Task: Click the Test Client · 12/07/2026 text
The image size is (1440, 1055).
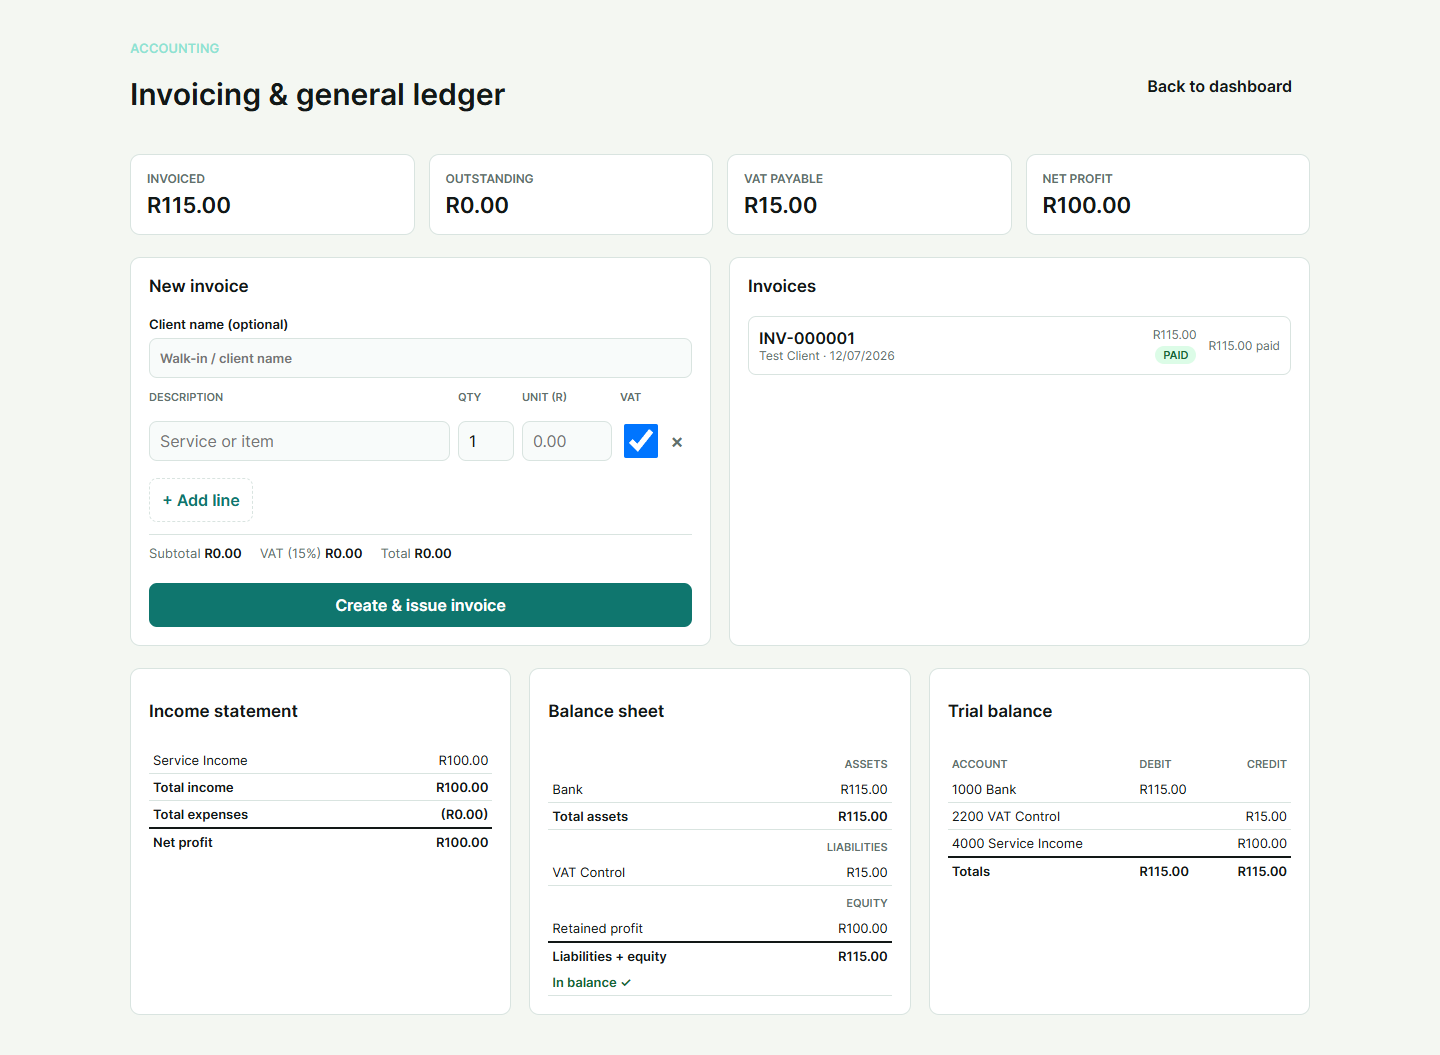Action: pyautogui.click(x=827, y=356)
